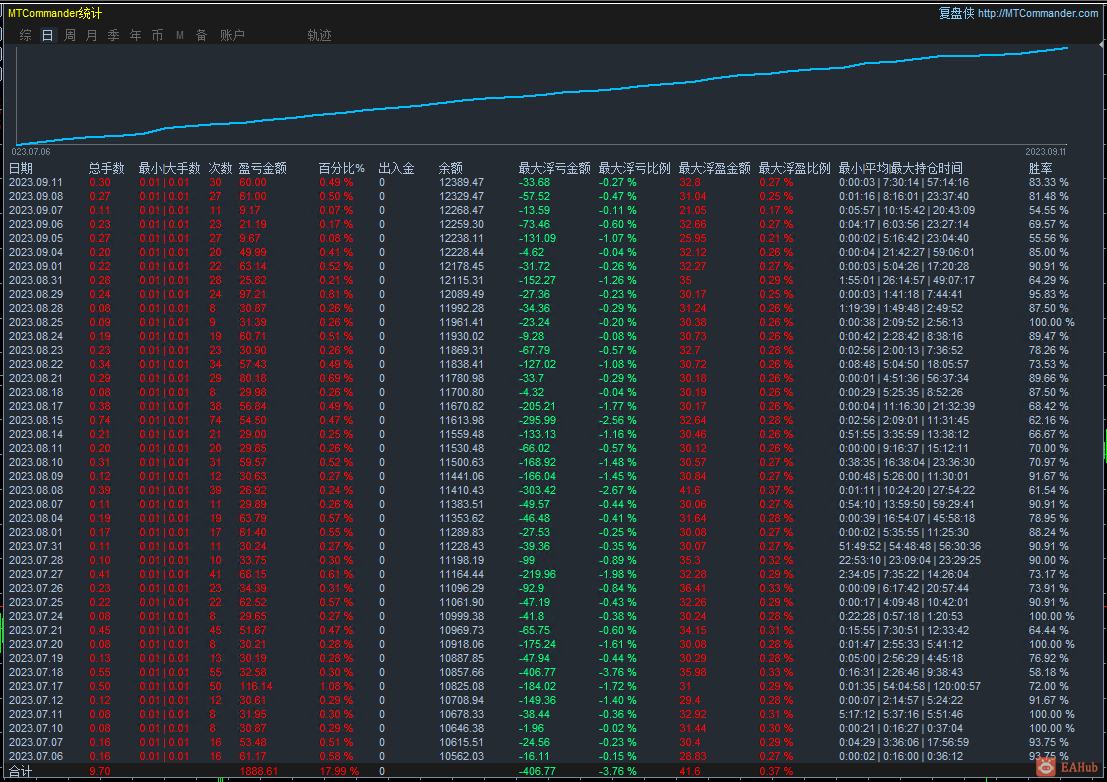Click the 账户 account tab
Image resolution: width=1107 pixels, height=782 pixels.
pyautogui.click(x=232, y=35)
